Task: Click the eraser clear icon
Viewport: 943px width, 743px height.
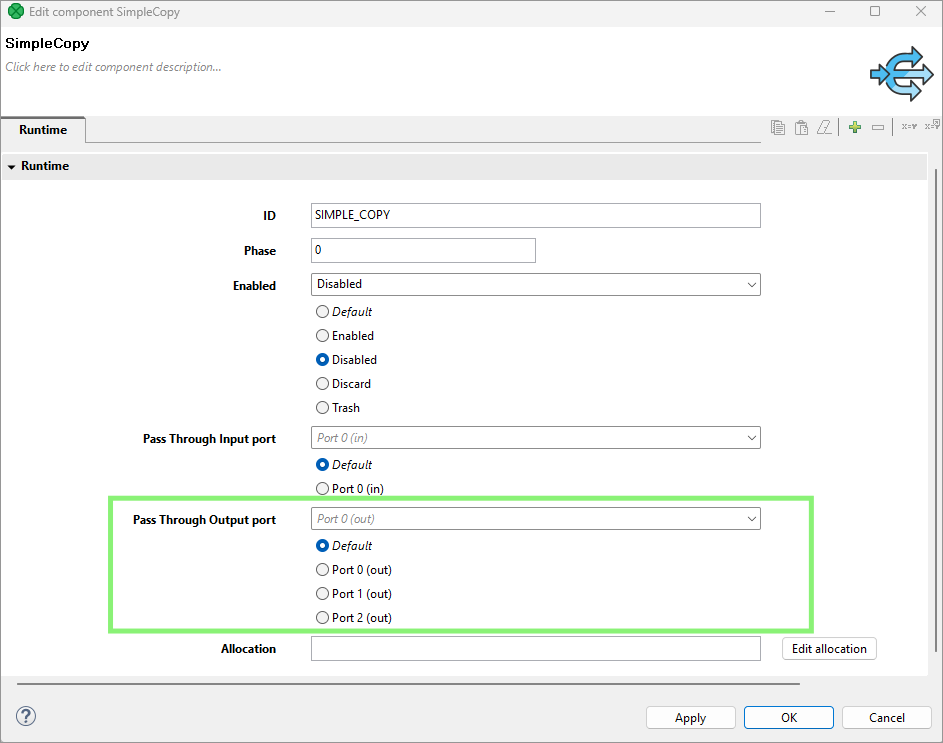Action: point(824,127)
